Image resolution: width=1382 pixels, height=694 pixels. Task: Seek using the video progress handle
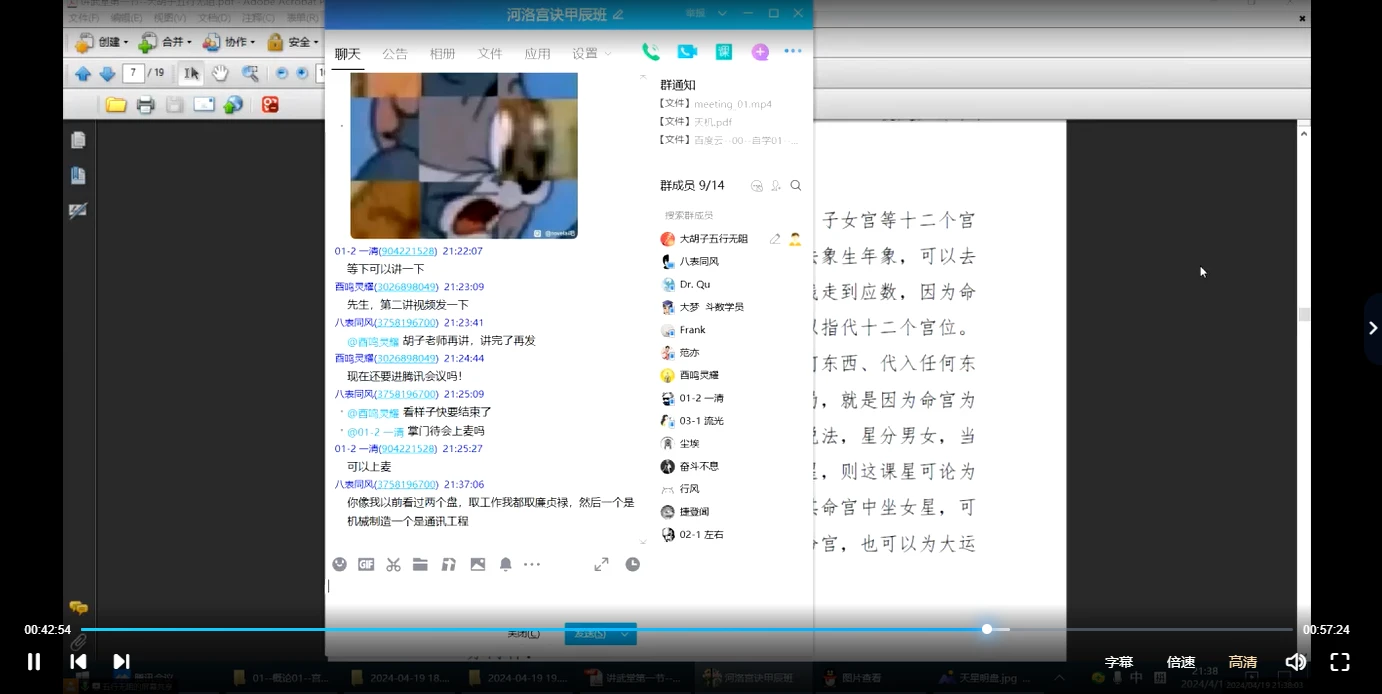coord(987,629)
